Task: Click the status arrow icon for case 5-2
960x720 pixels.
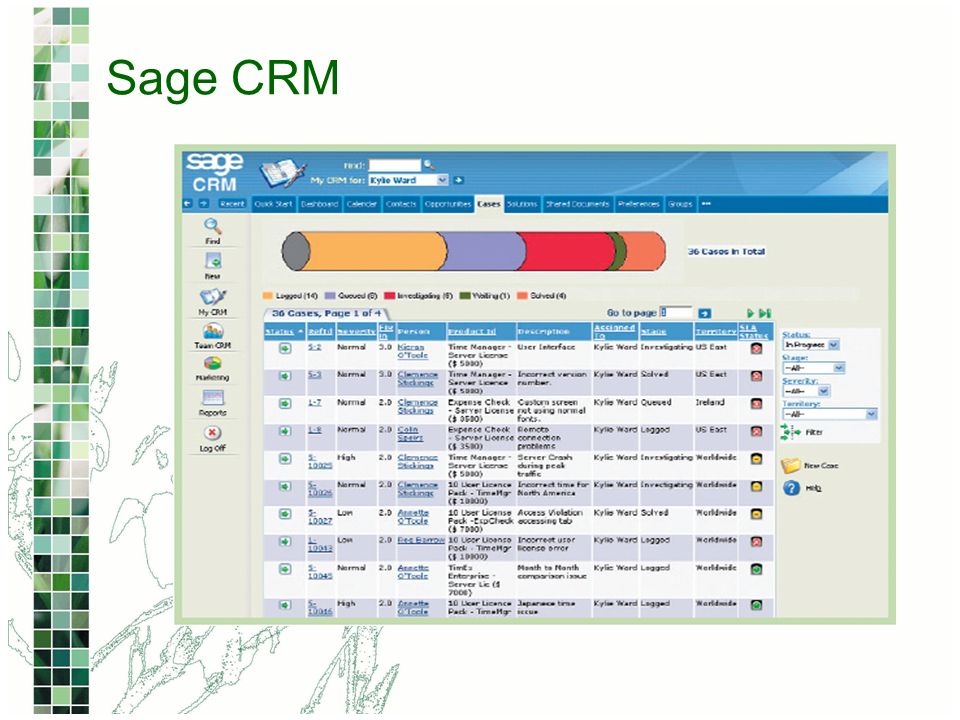Action: 285,348
